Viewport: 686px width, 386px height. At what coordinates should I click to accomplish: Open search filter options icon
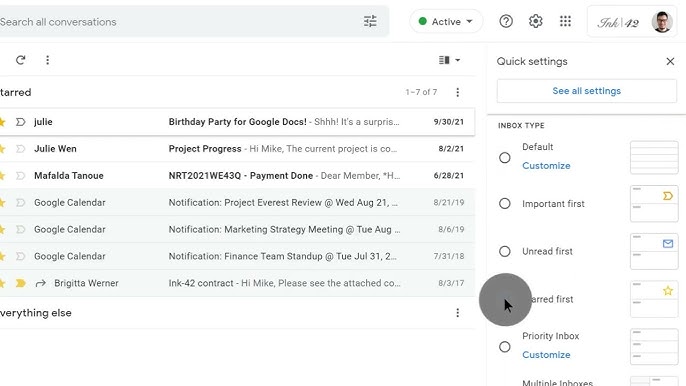(x=370, y=21)
